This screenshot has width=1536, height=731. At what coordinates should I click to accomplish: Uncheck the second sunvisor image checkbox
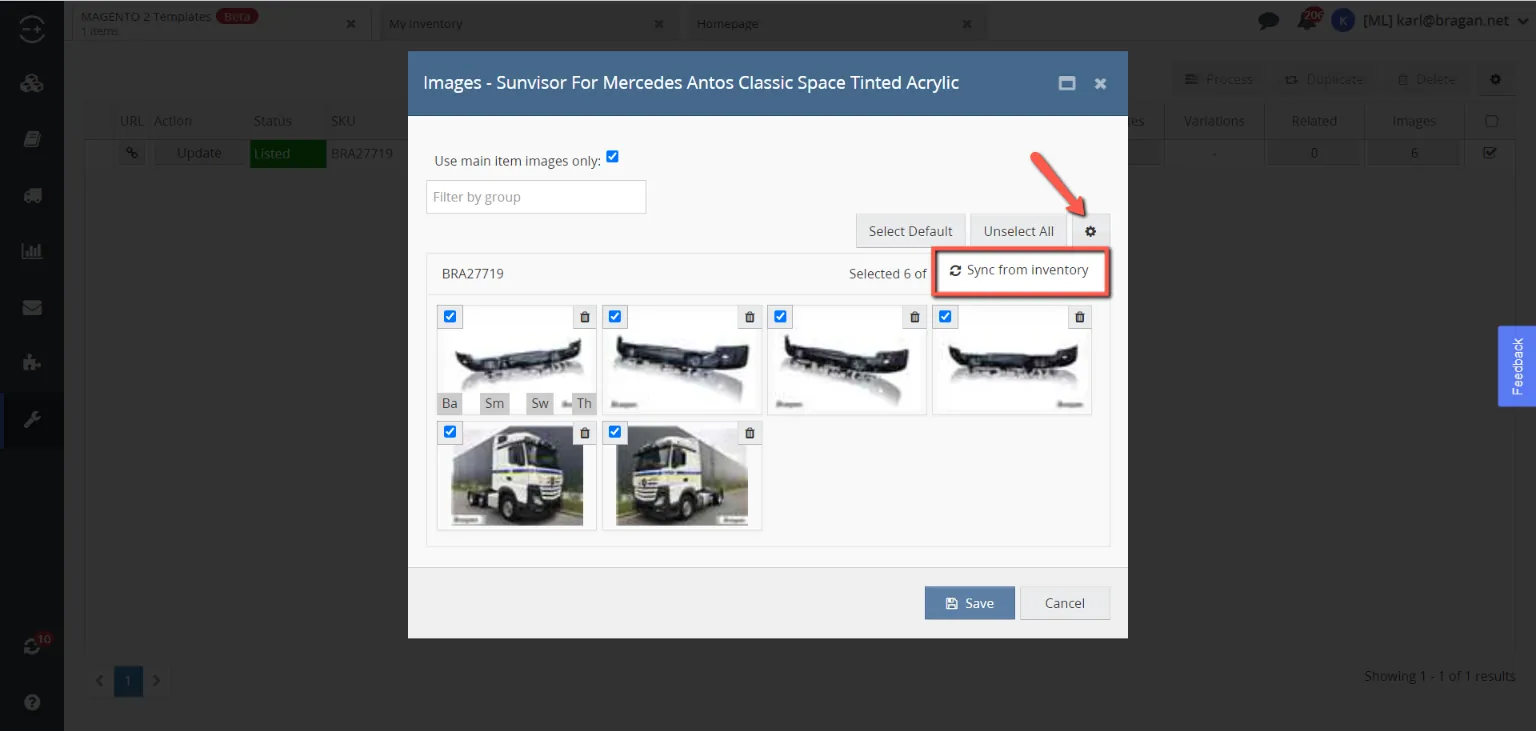(x=615, y=317)
